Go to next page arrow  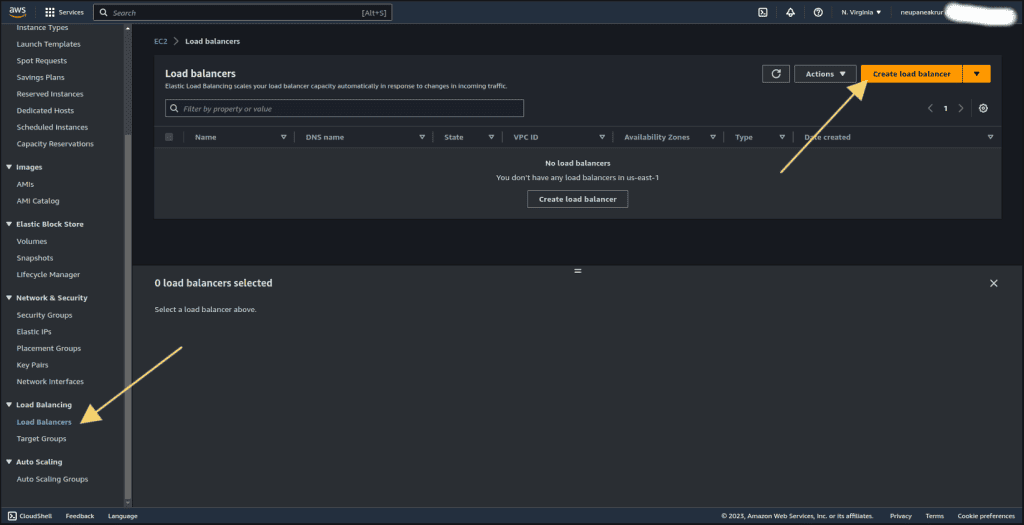coord(961,108)
